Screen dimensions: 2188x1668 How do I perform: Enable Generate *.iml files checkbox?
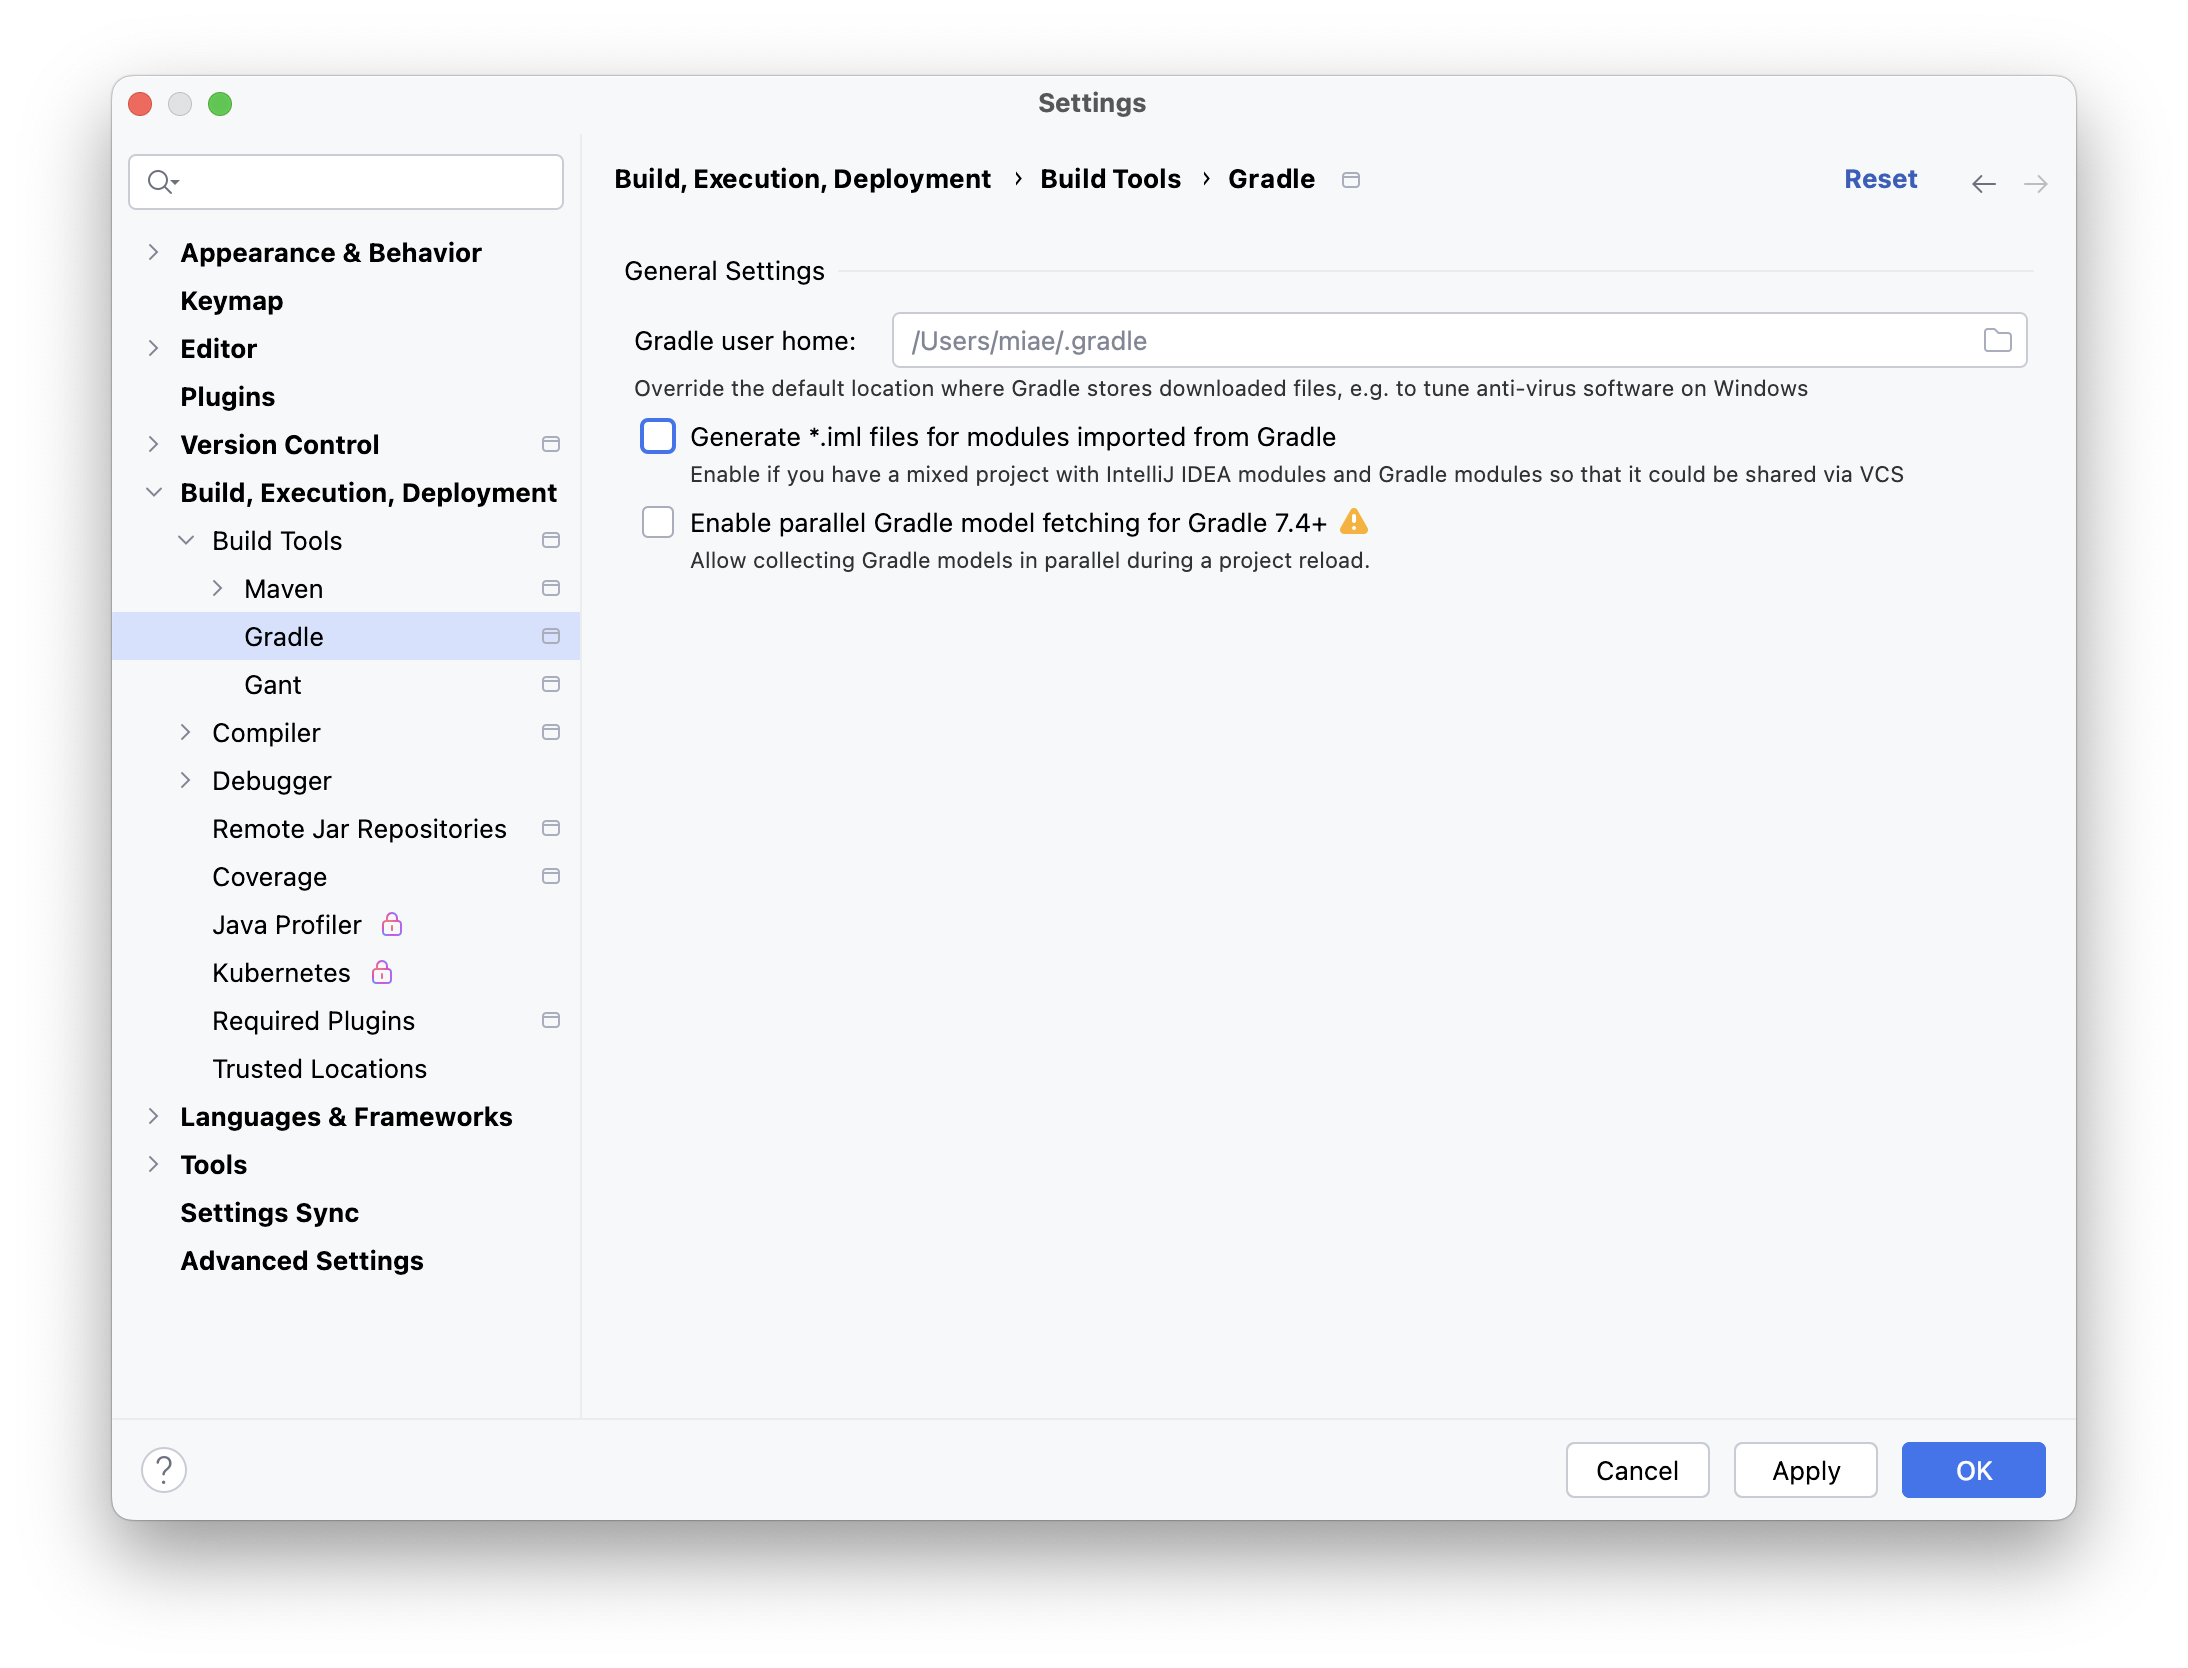click(658, 437)
